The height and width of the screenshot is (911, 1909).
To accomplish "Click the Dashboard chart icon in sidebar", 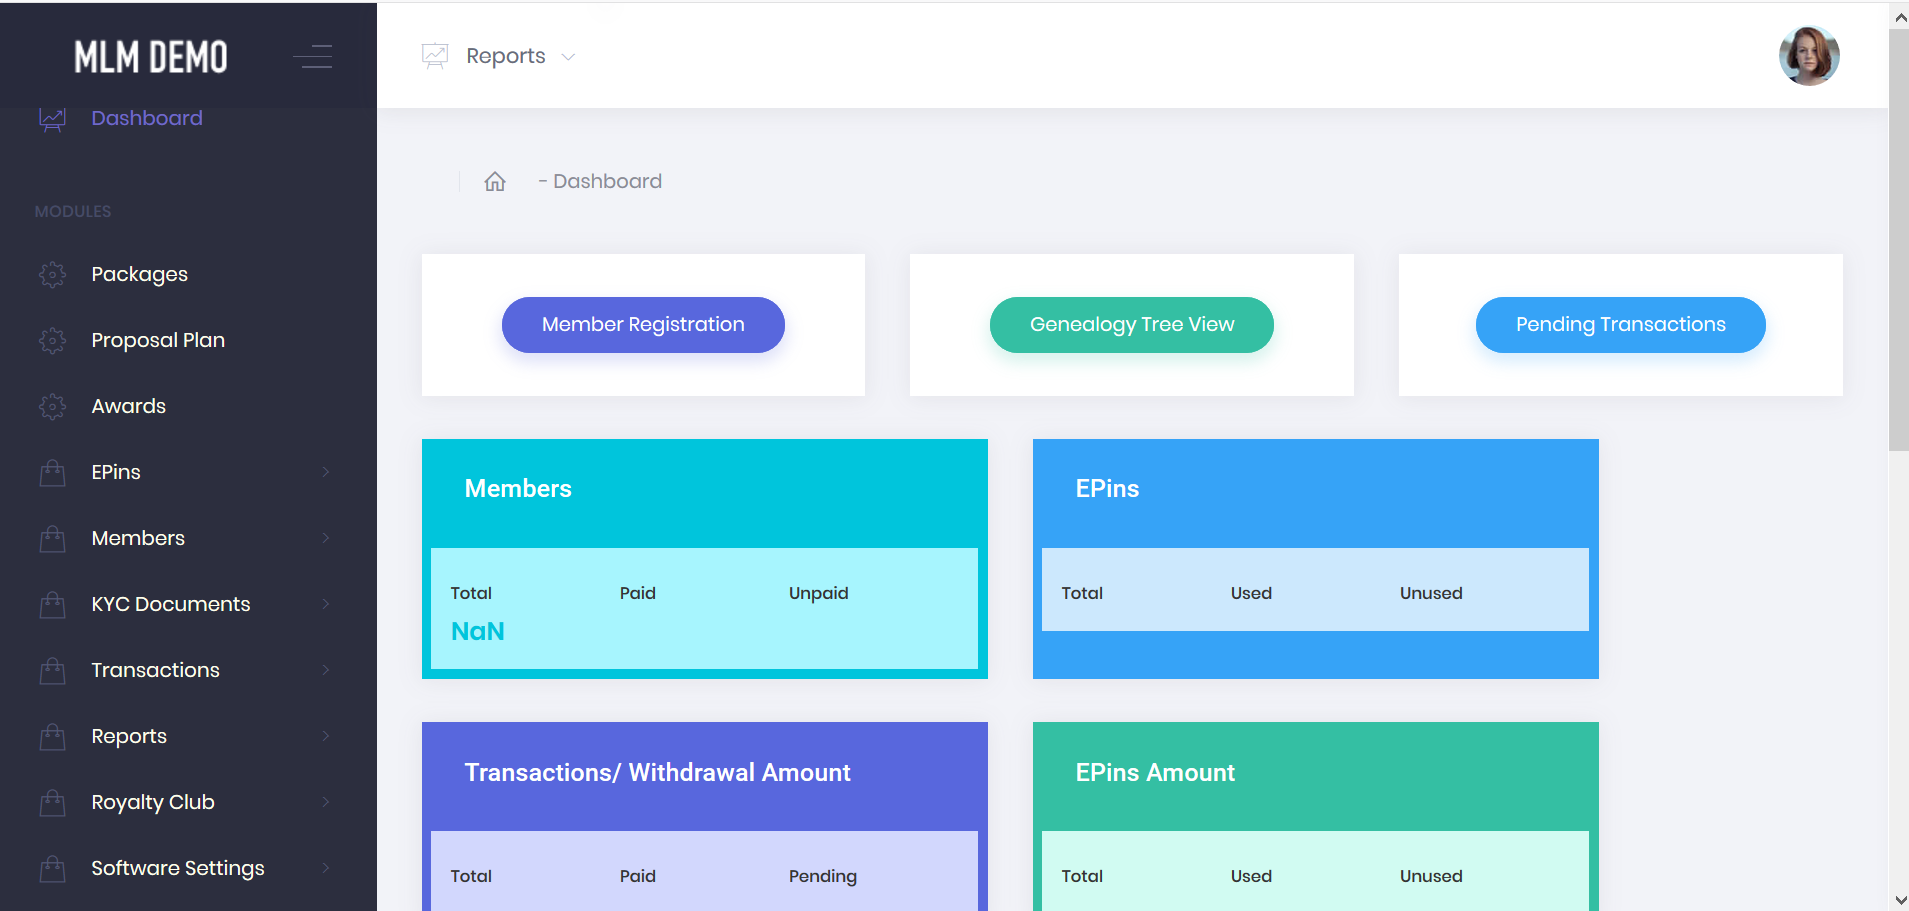I will click(52, 119).
